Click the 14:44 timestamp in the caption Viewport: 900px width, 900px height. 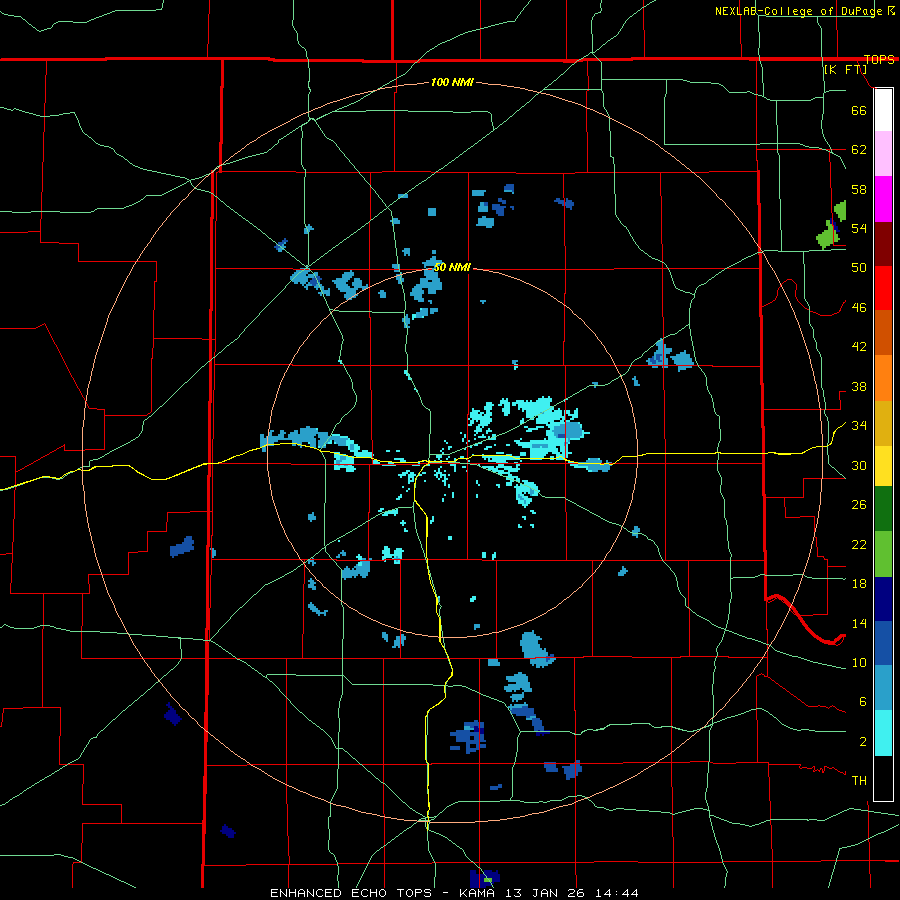click(x=616, y=893)
